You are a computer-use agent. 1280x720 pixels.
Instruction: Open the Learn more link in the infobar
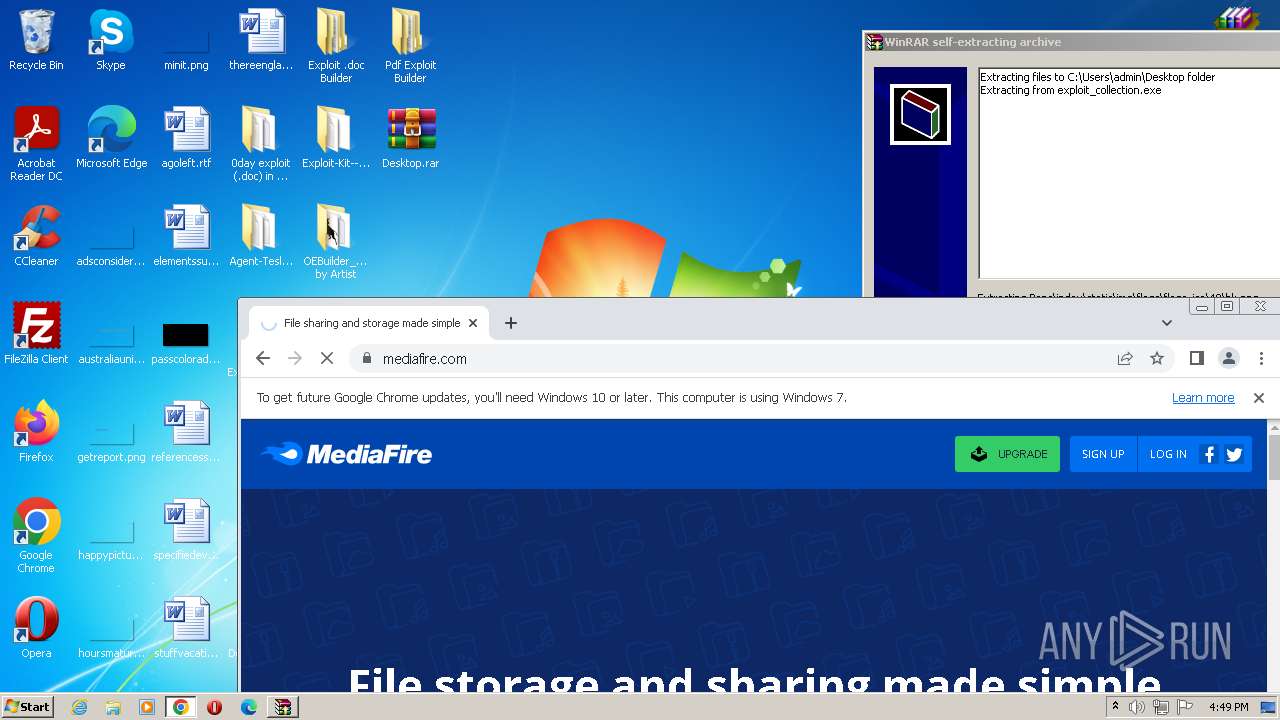coord(1203,397)
